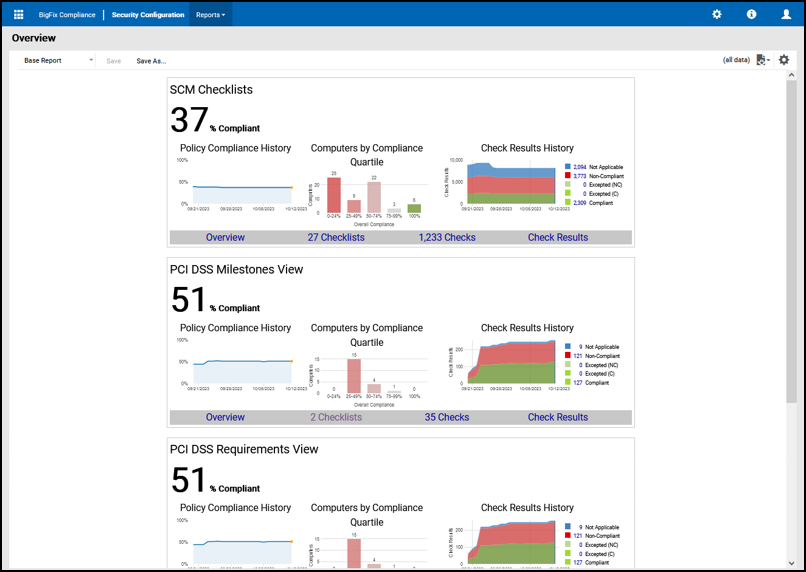The height and width of the screenshot is (572, 806).
Task: Click the vertical page scrollbar
Action: click(792, 240)
